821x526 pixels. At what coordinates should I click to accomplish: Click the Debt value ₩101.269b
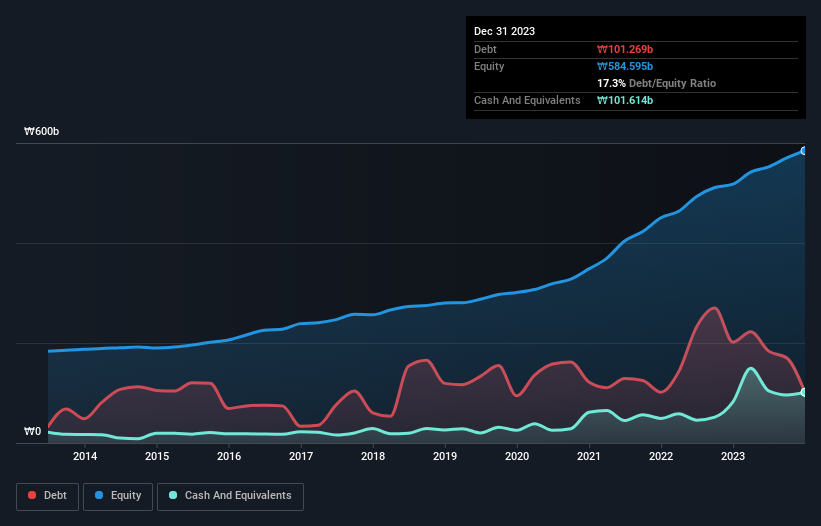(625, 49)
